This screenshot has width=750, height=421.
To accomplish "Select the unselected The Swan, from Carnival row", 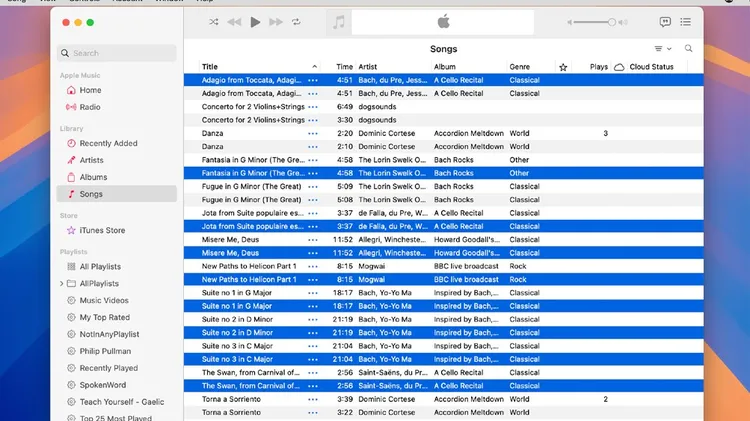I will [443, 373].
